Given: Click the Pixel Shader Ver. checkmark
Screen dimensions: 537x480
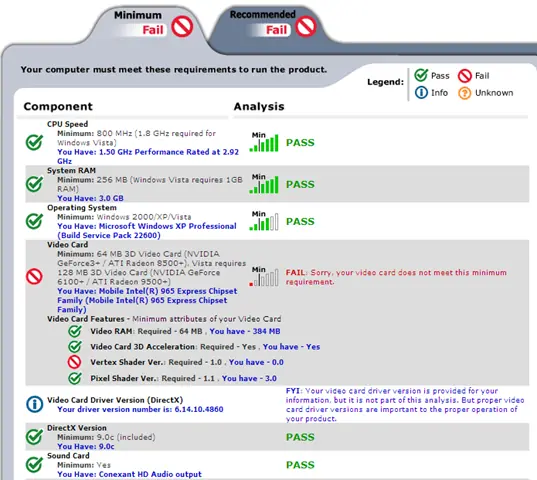Looking at the screenshot, I should coord(74,378).
